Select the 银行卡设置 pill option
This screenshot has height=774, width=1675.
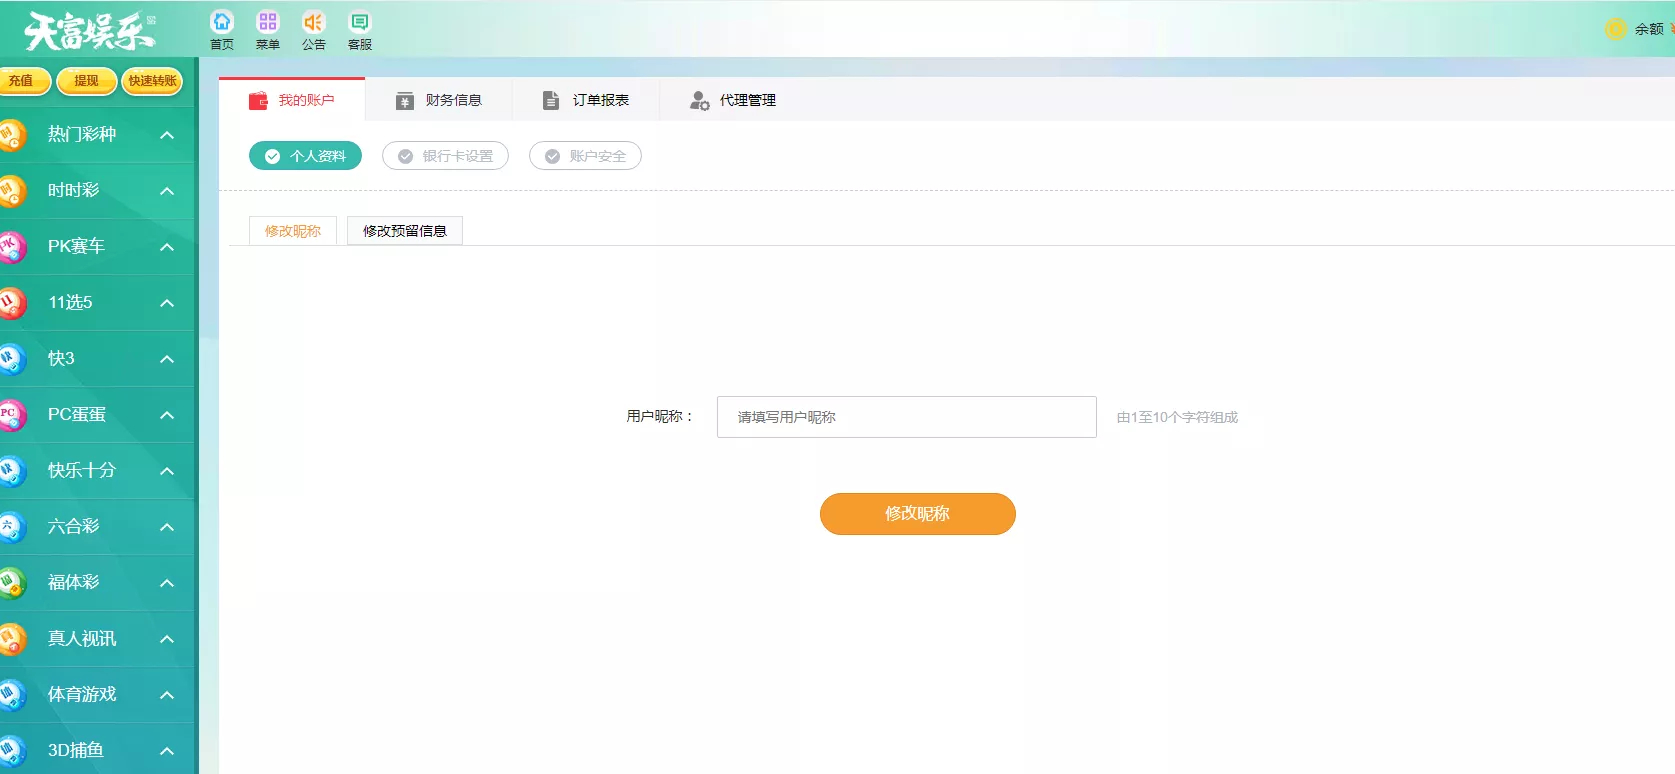tap(445, 156)
